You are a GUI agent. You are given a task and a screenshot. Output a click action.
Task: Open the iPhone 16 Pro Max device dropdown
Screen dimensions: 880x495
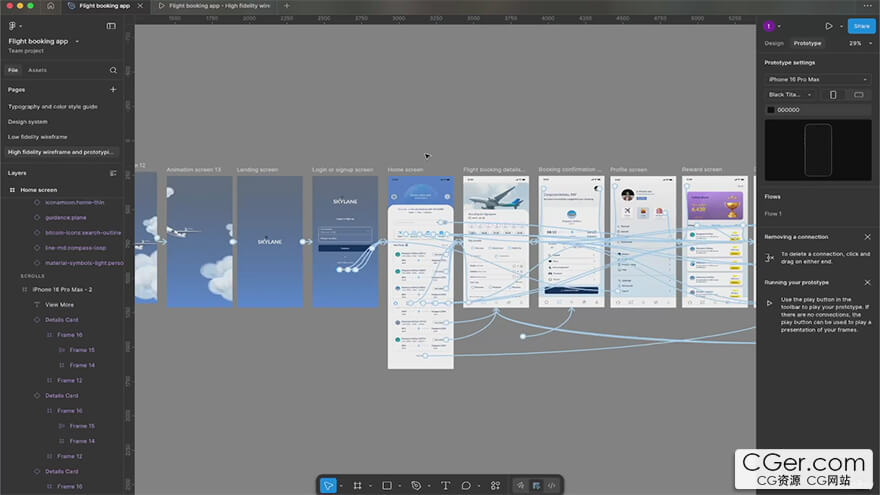coord(817,79)
